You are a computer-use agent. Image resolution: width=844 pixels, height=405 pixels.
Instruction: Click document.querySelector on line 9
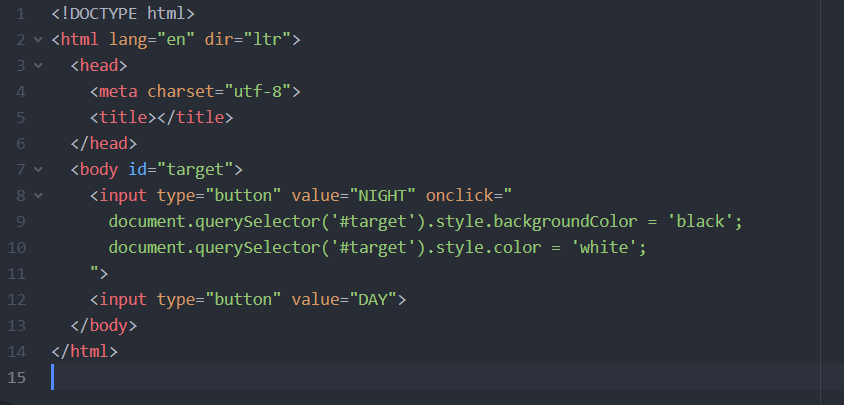click(x=214, y=221)
